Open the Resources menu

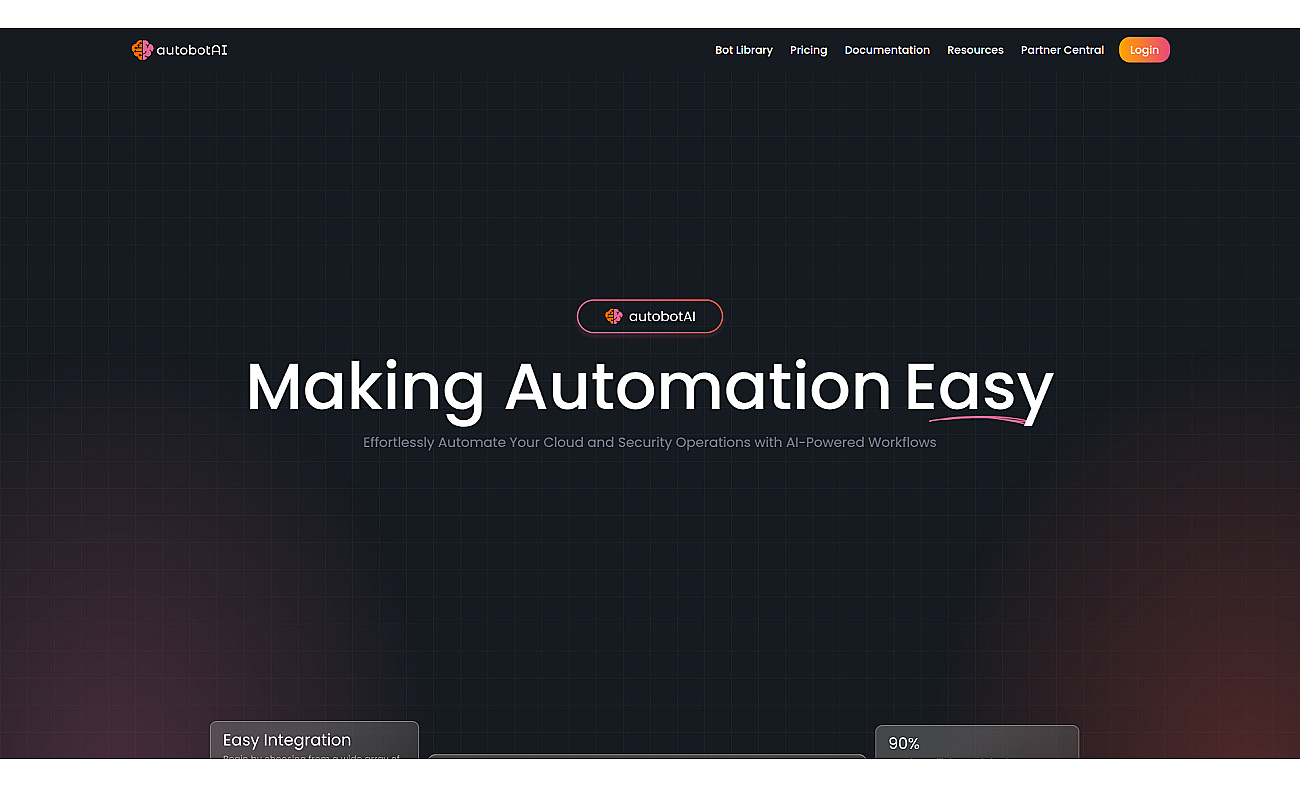click(x=975, y=50)
